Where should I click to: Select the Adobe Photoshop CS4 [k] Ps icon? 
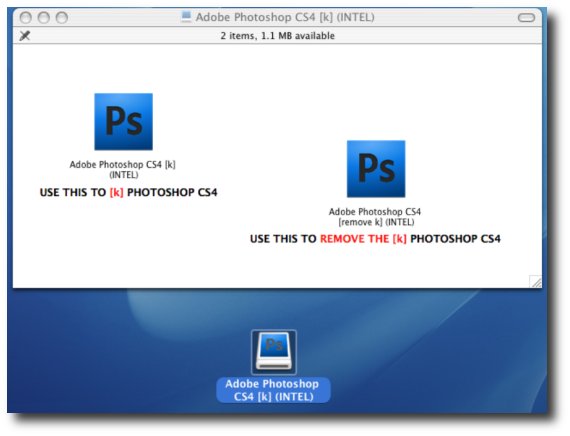coord(124,121)
